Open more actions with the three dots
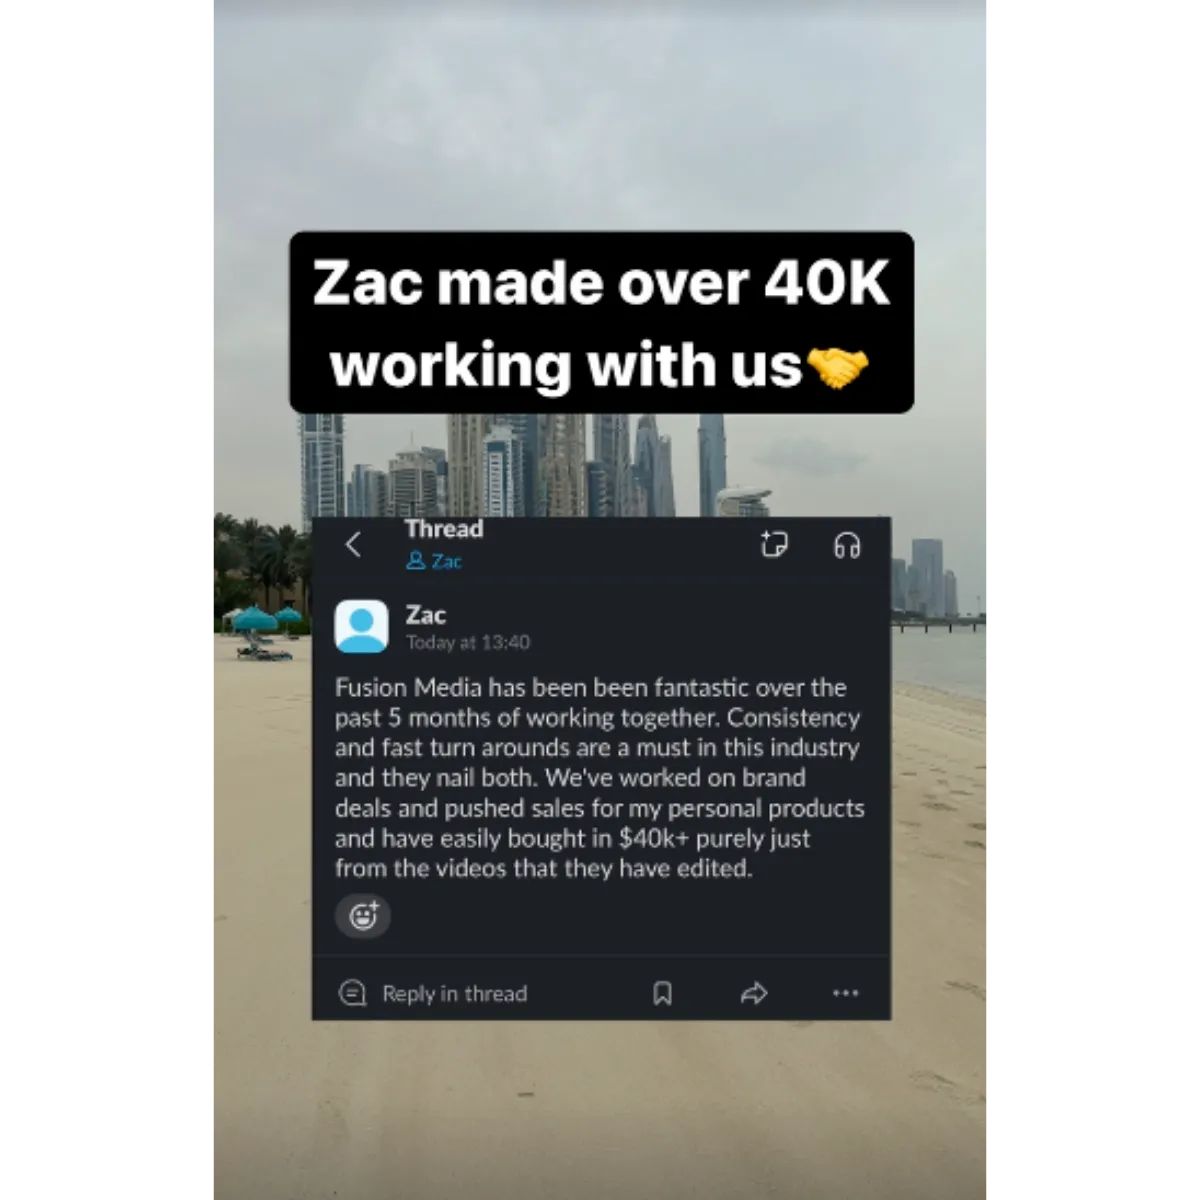 [846, 993]
